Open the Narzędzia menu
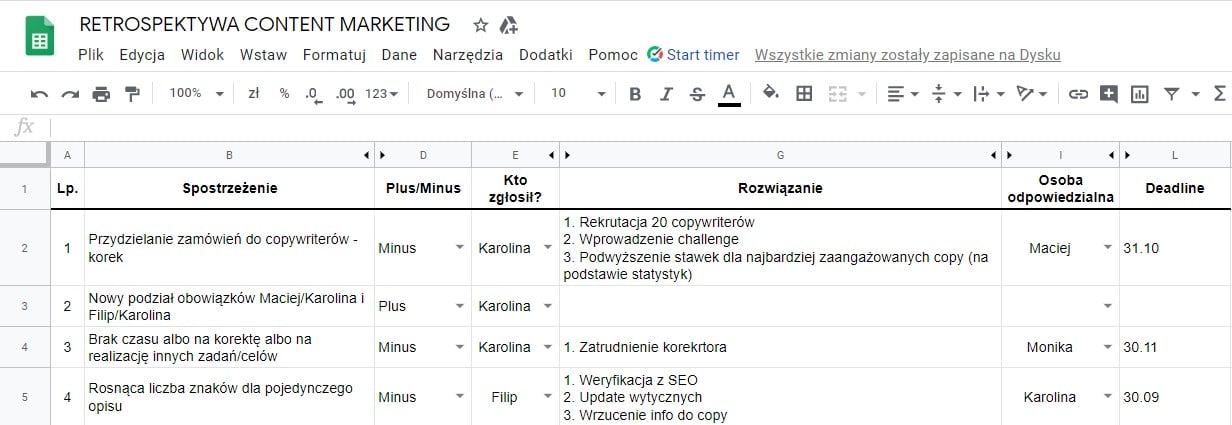Screen dimensions: 1232x425 click(467, 55)
